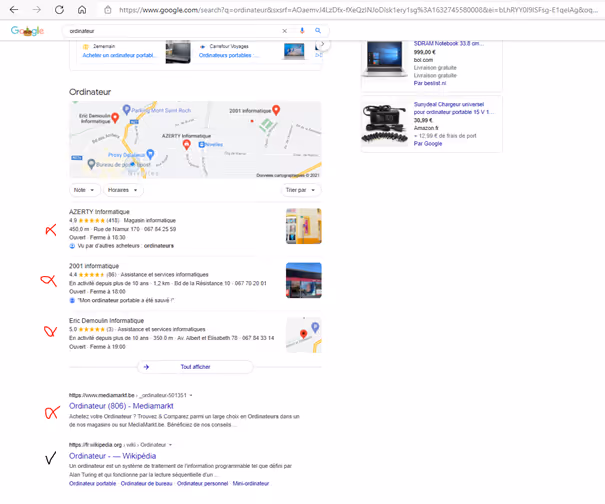Open the Horaires filter dropdown
Screen dimensions: 605x504
[x=123, y=190]
